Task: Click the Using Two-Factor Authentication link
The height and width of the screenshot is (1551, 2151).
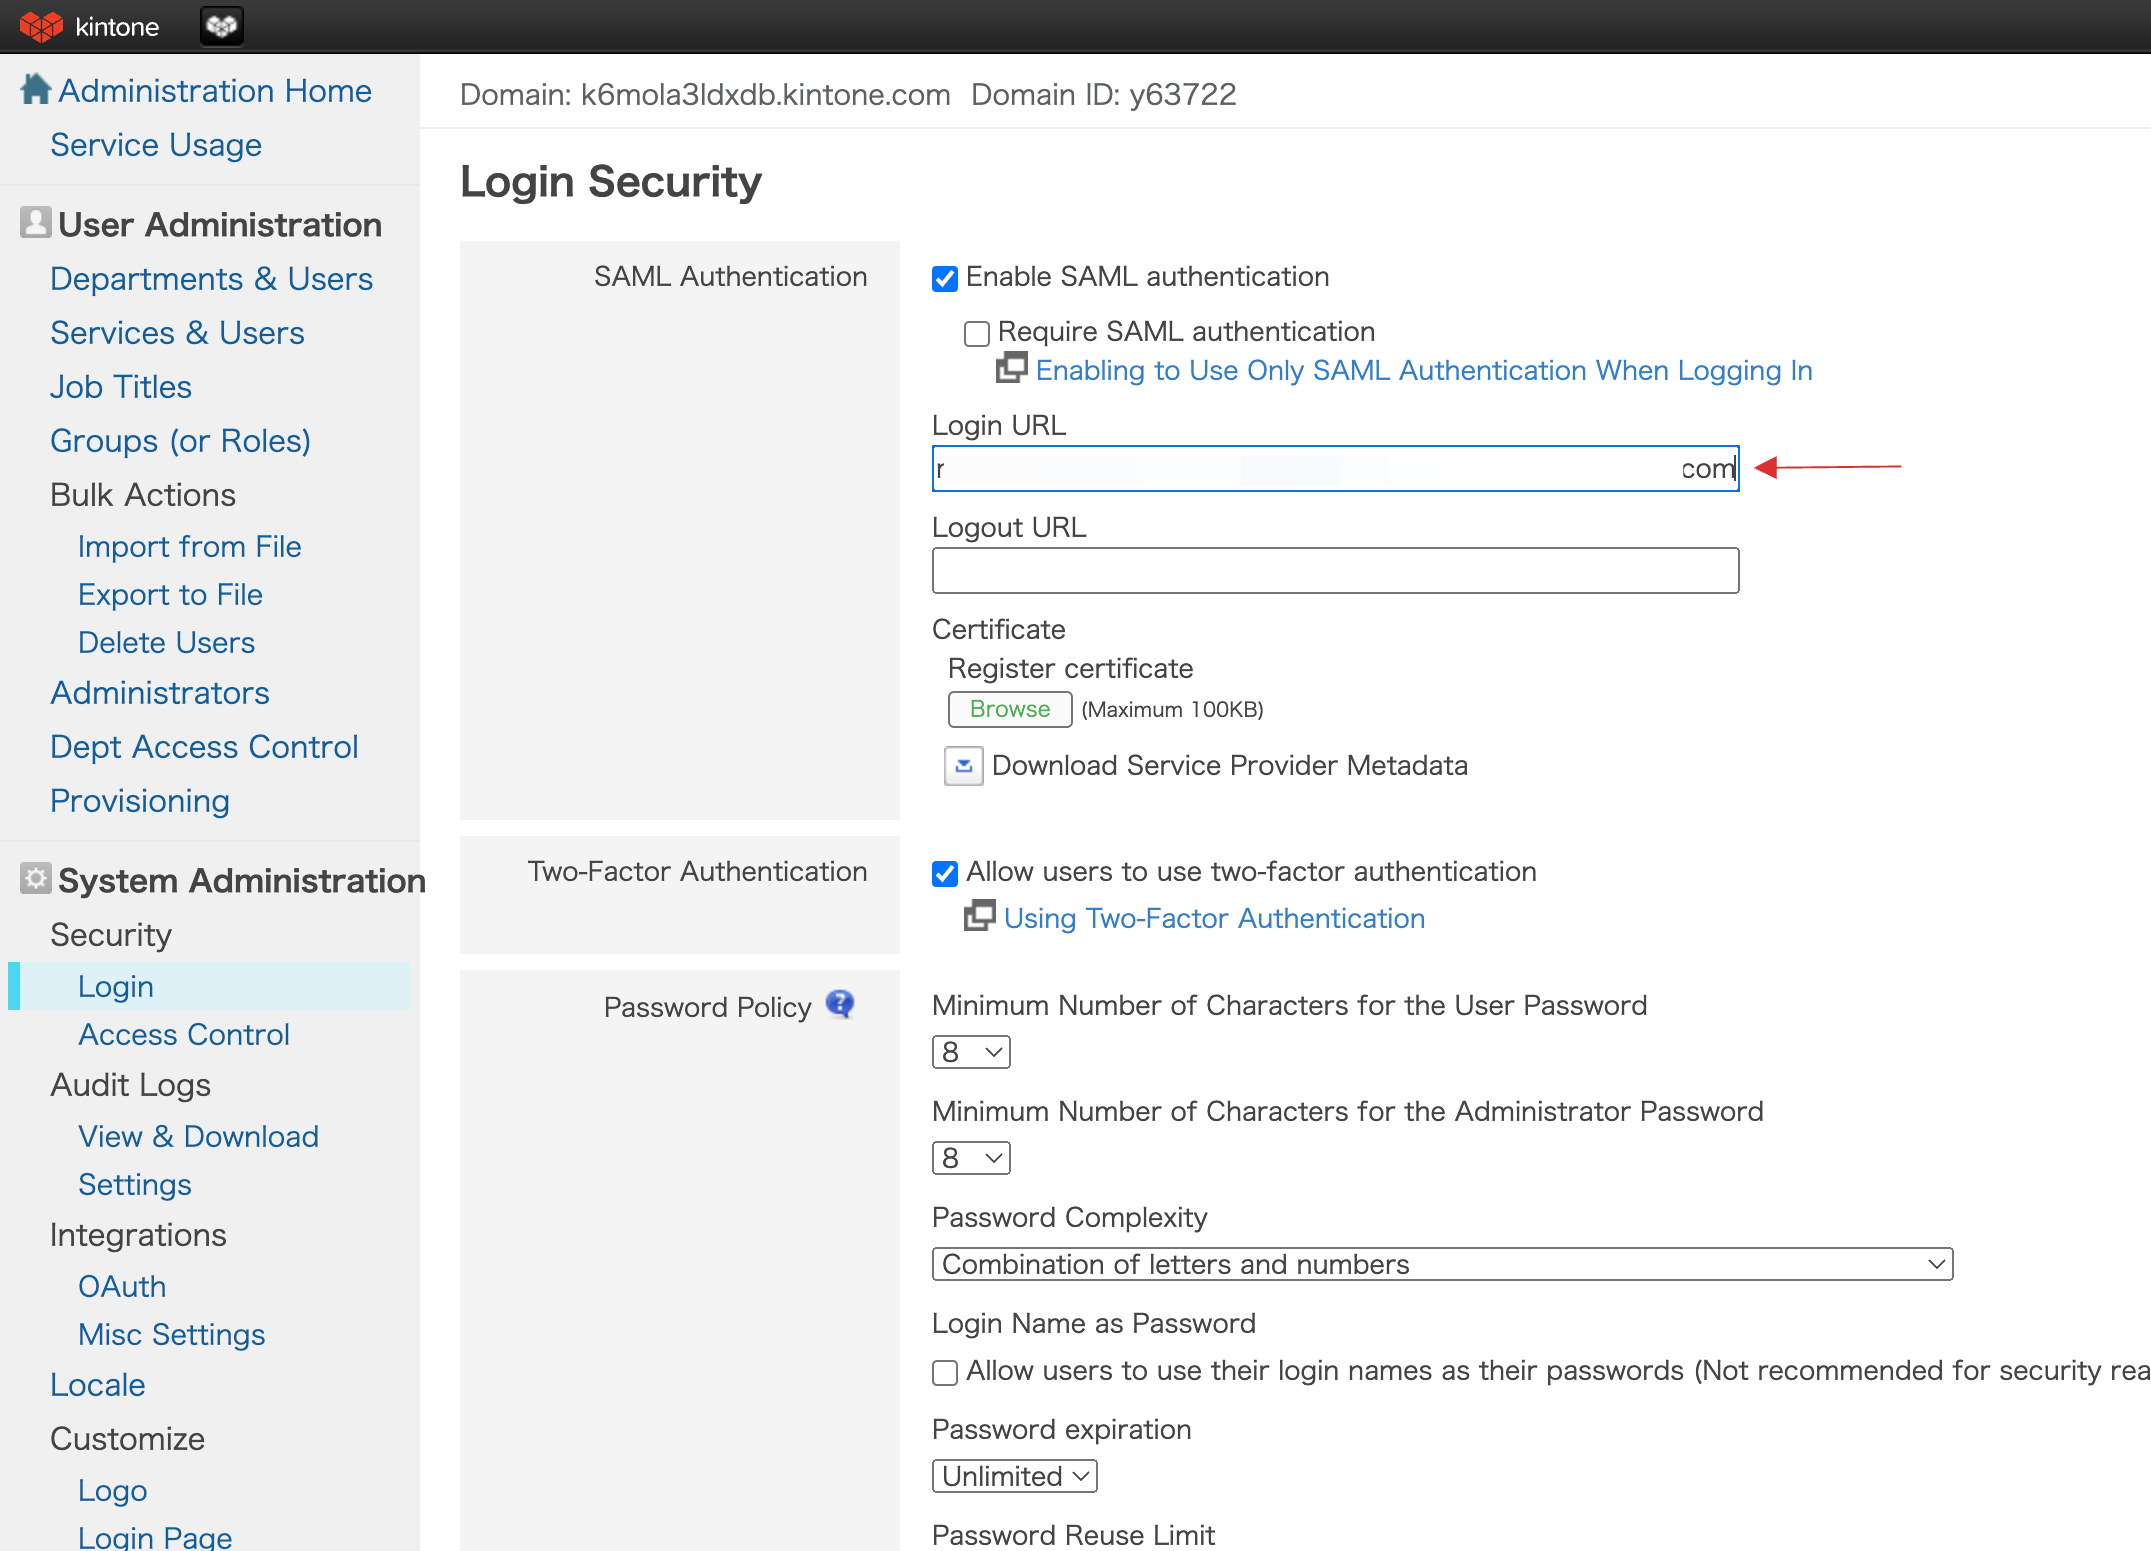Action: click(1216, 917)
